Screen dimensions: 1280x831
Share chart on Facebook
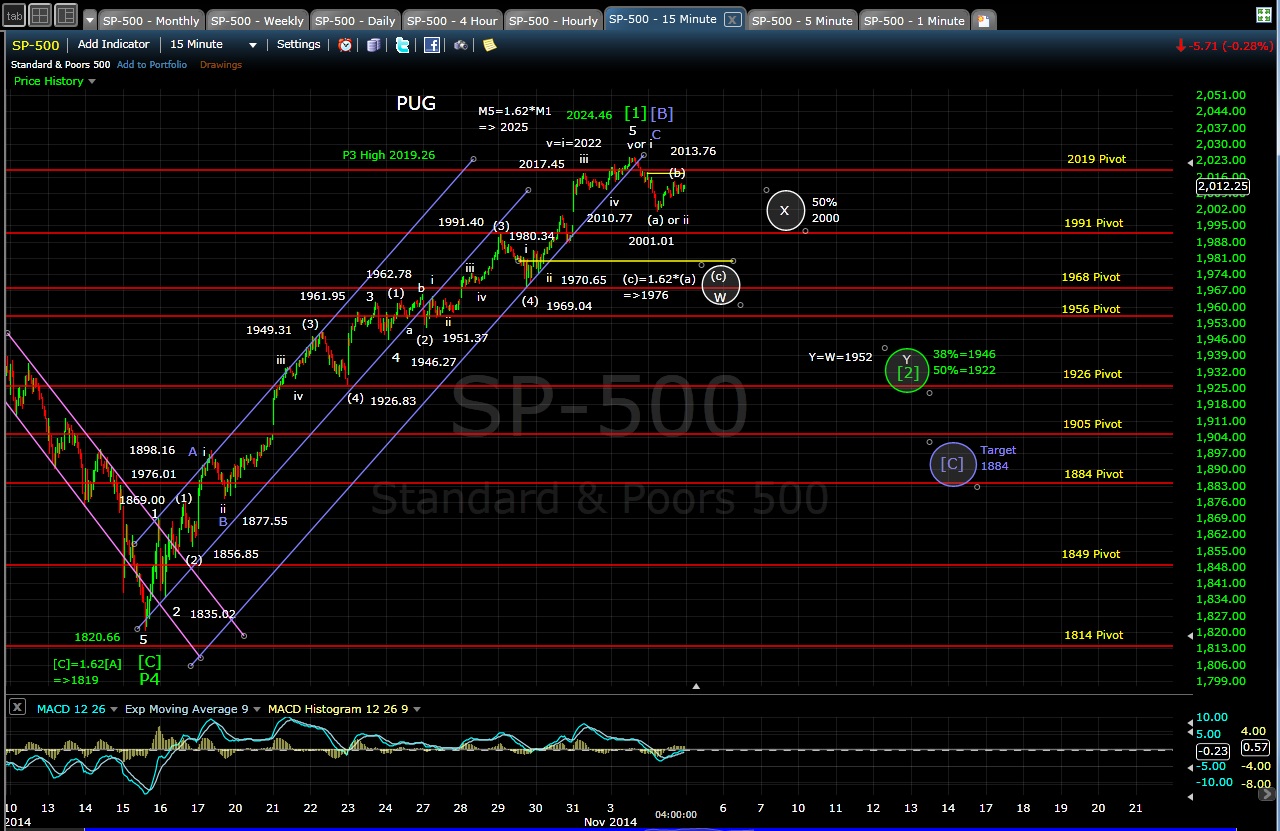[x=432, y=45]
